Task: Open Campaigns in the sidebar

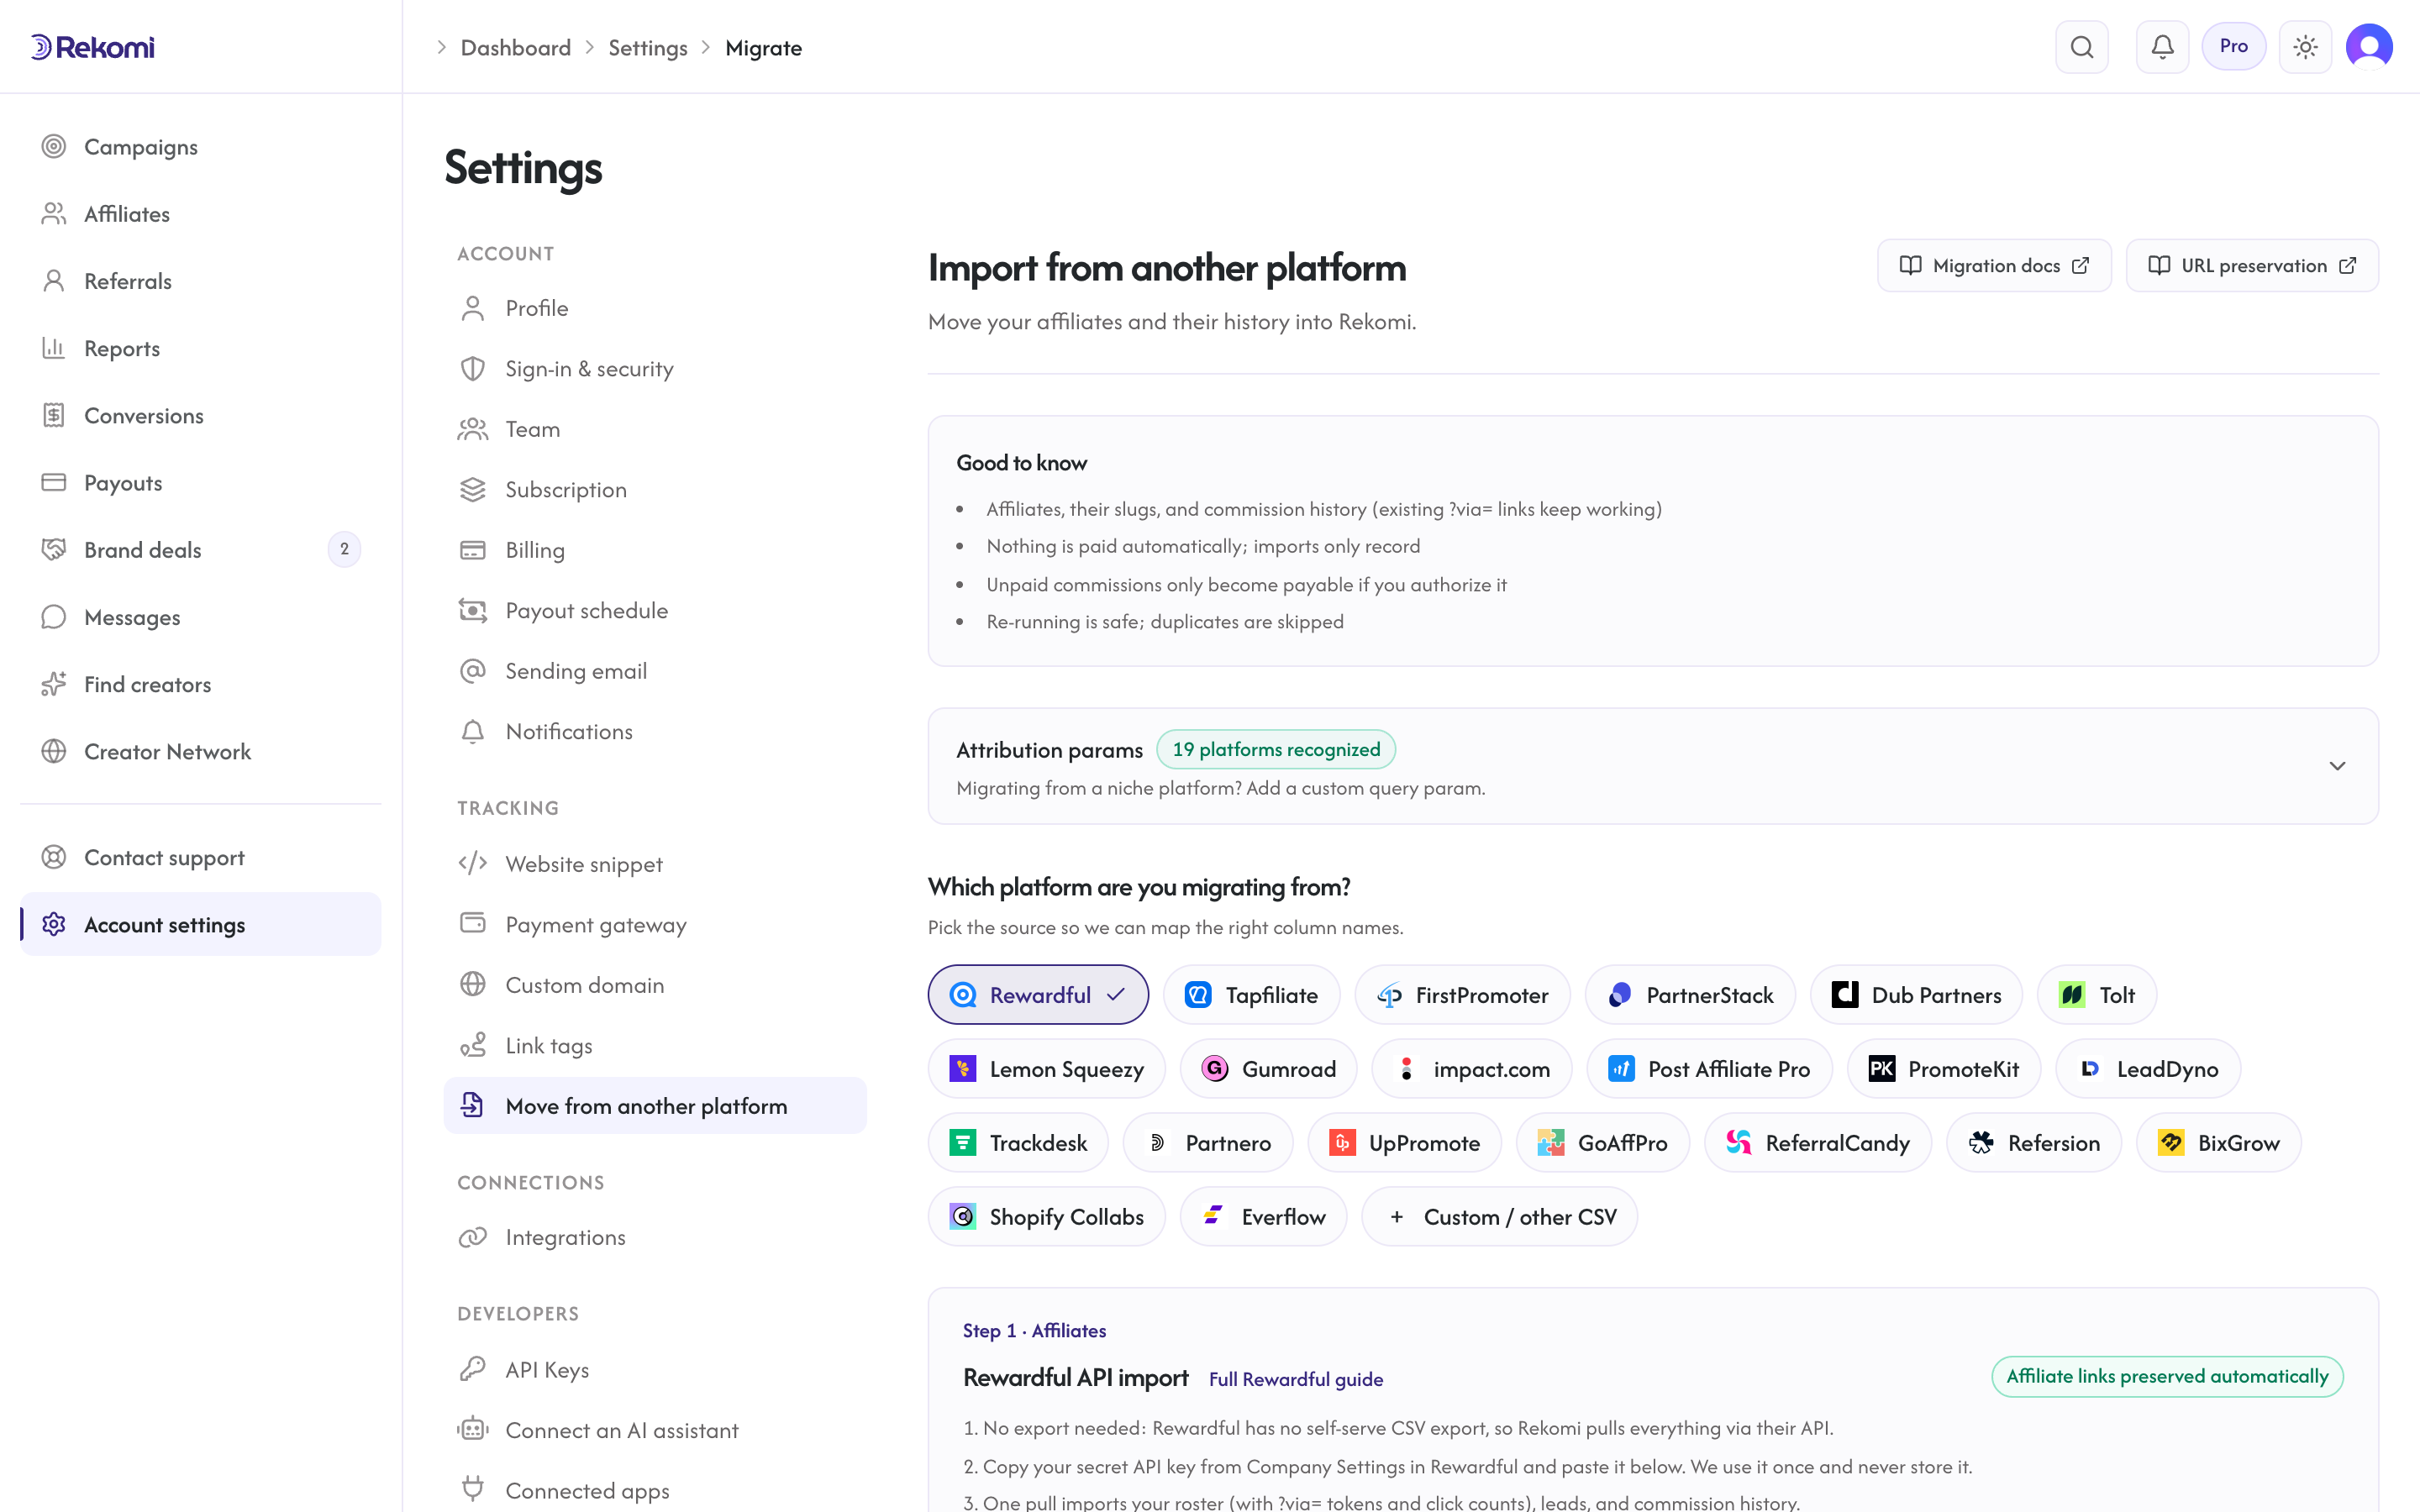Action: point(200,147)
